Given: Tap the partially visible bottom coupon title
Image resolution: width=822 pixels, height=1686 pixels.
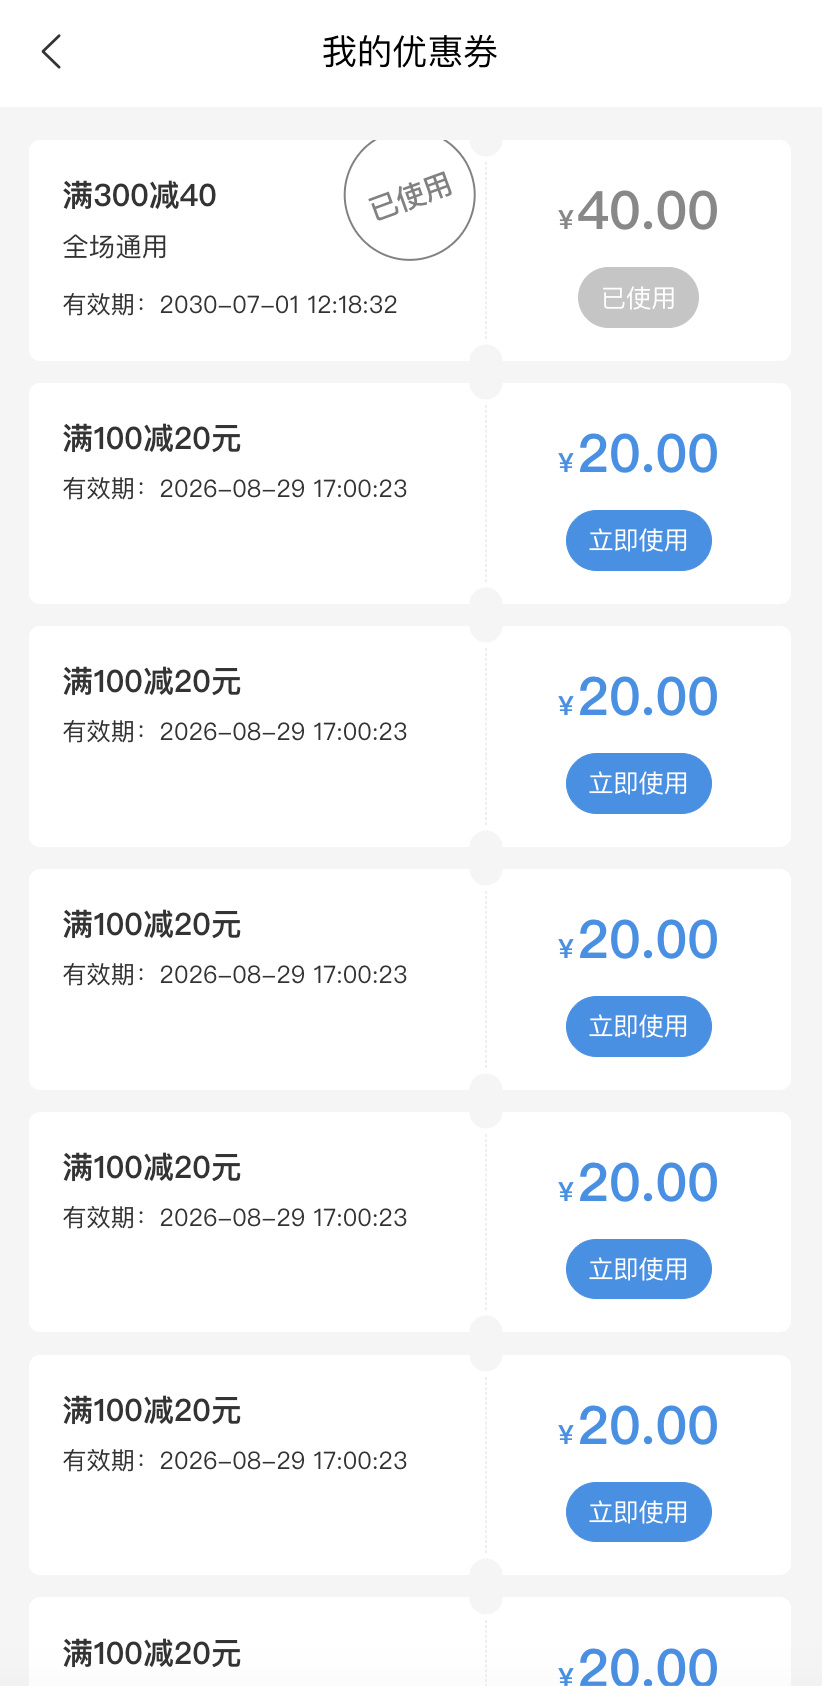Looking at the screenshot, I should [x=152, y=1654].
